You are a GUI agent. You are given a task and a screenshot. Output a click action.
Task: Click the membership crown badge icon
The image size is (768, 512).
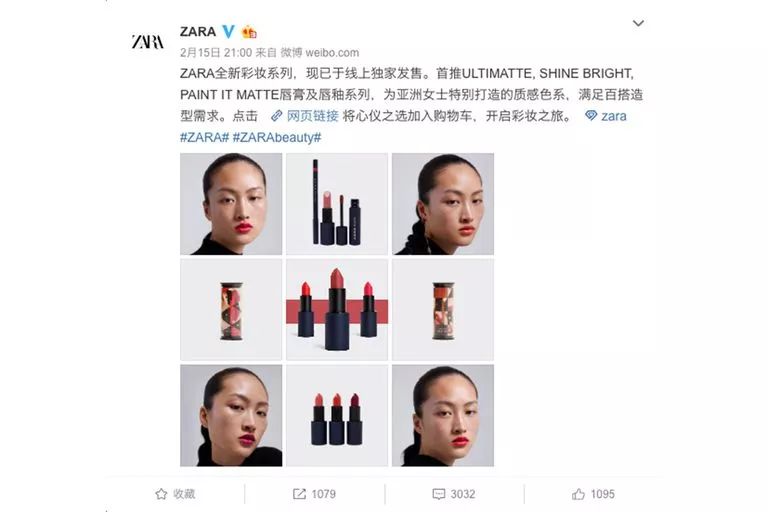249,32
